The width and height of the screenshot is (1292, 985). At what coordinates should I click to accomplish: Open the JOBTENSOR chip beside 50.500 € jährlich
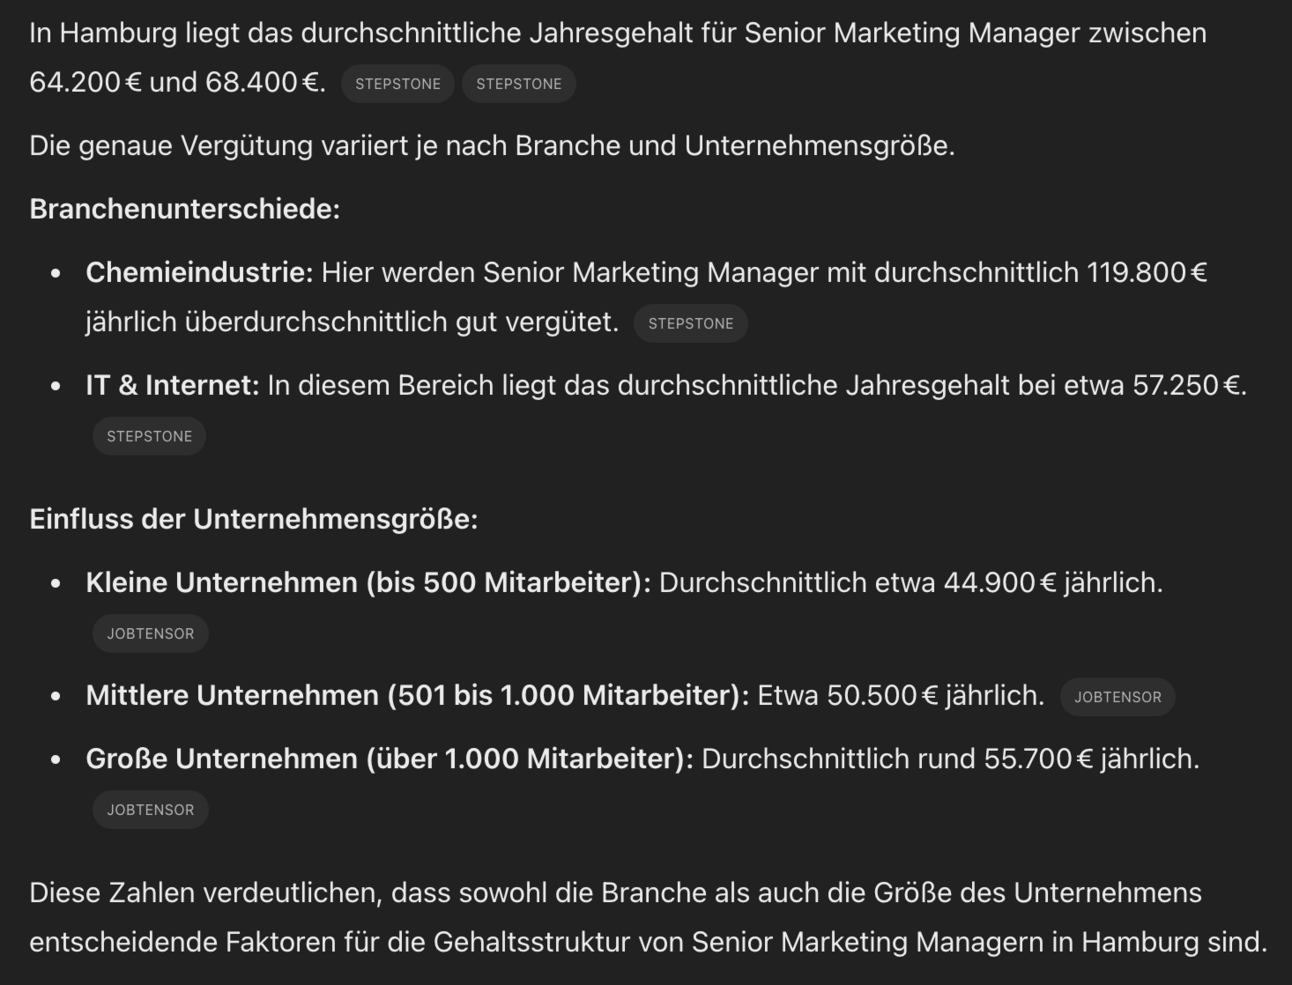[1118, 697]
